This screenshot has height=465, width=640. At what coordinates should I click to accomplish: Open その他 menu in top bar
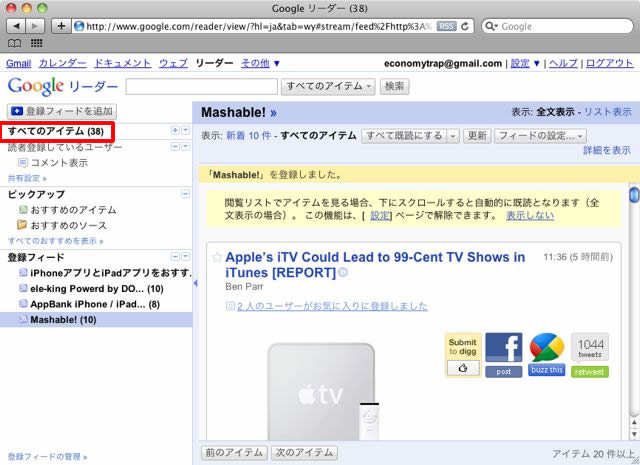tap(260, 63)
